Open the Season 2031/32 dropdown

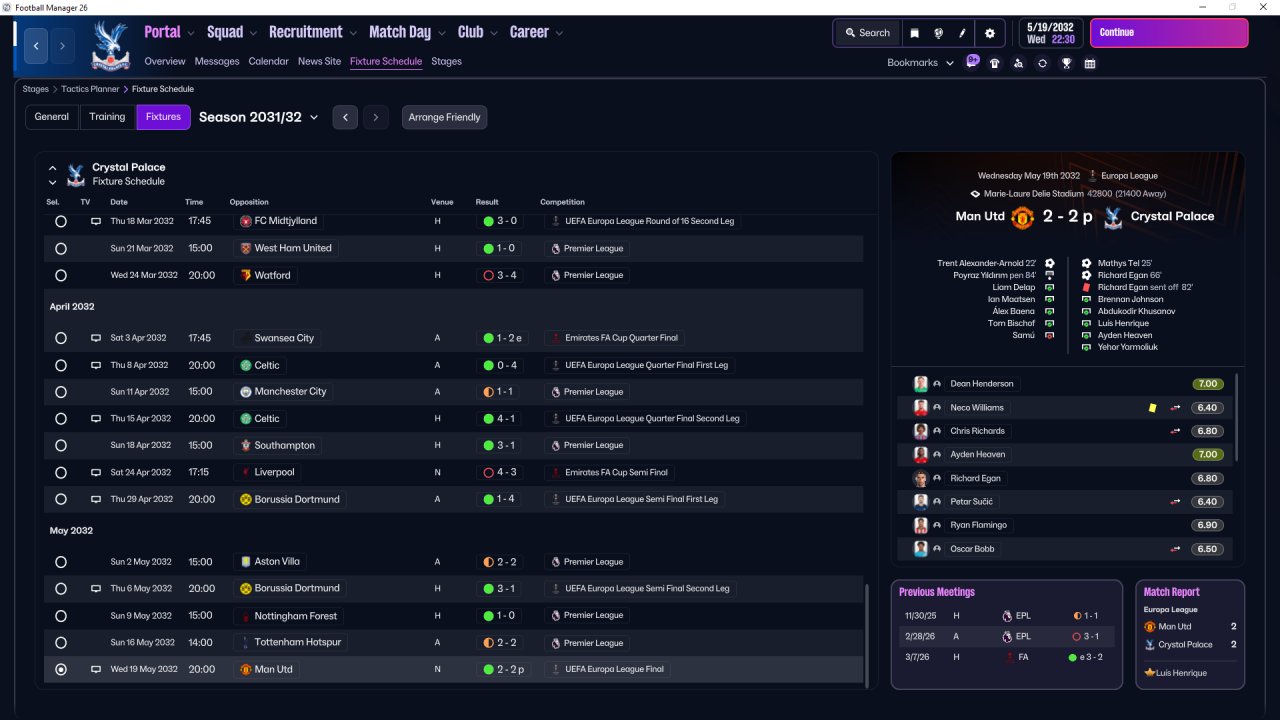tap(258, 117)
